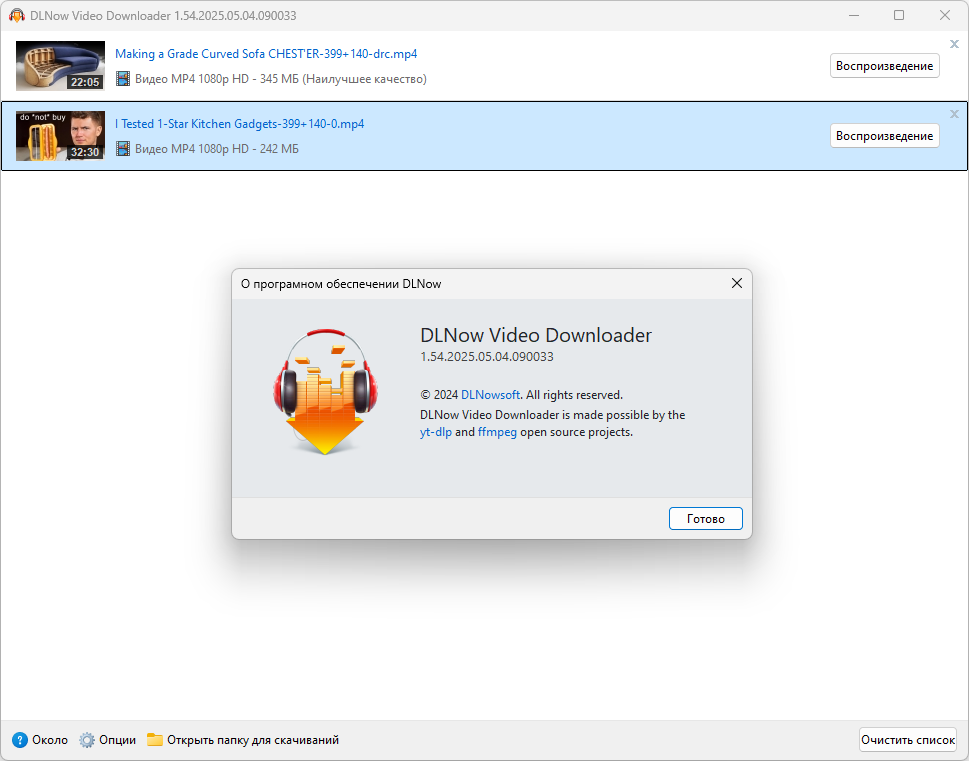Click the Kitchen Gadgets video thumbnail
The width and height of the screenshot is (969, 761).
point(61,136)
